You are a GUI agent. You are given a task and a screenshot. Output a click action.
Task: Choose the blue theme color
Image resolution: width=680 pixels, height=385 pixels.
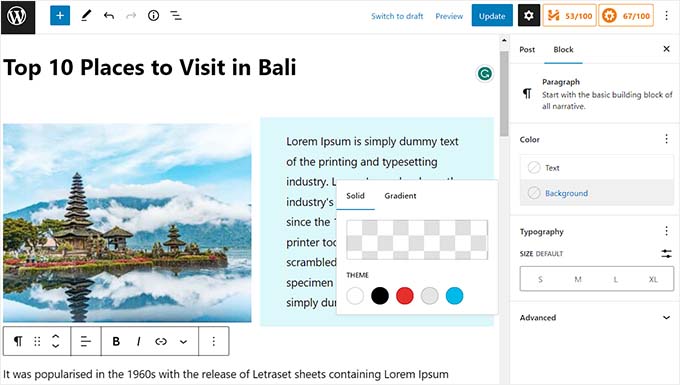pyautogui.click(x=454, y=296)
